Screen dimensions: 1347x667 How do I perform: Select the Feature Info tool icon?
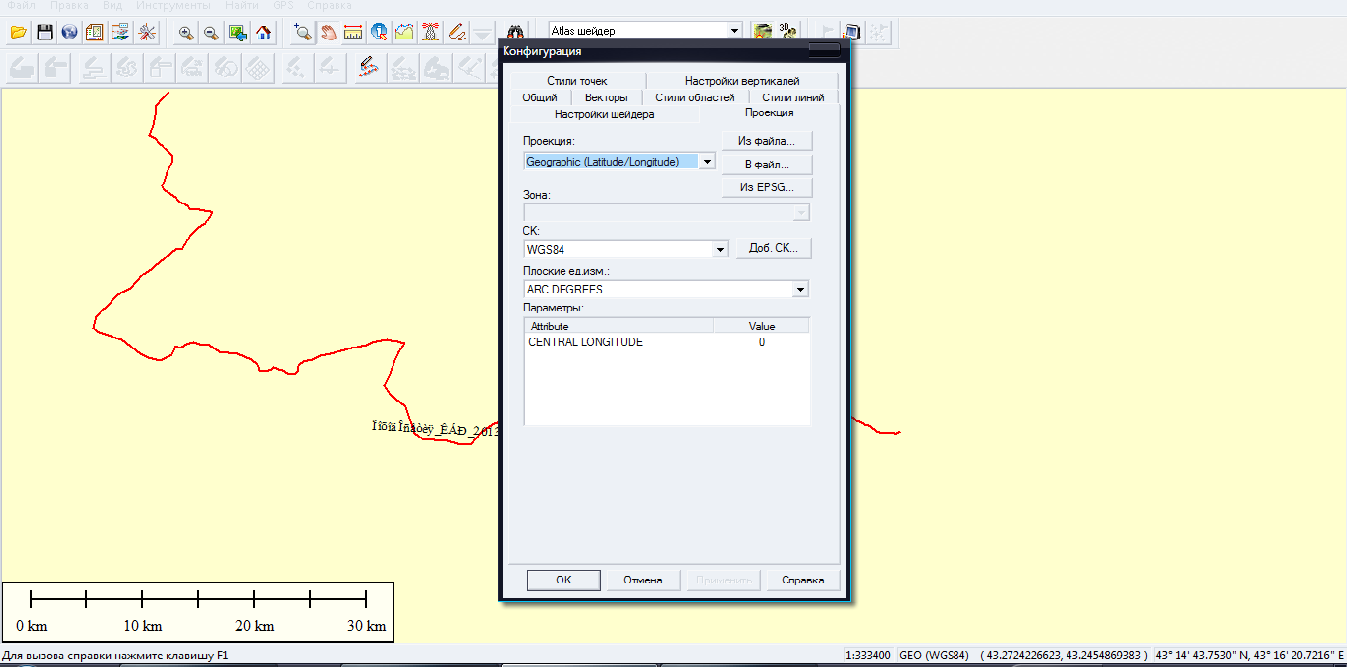379,32
